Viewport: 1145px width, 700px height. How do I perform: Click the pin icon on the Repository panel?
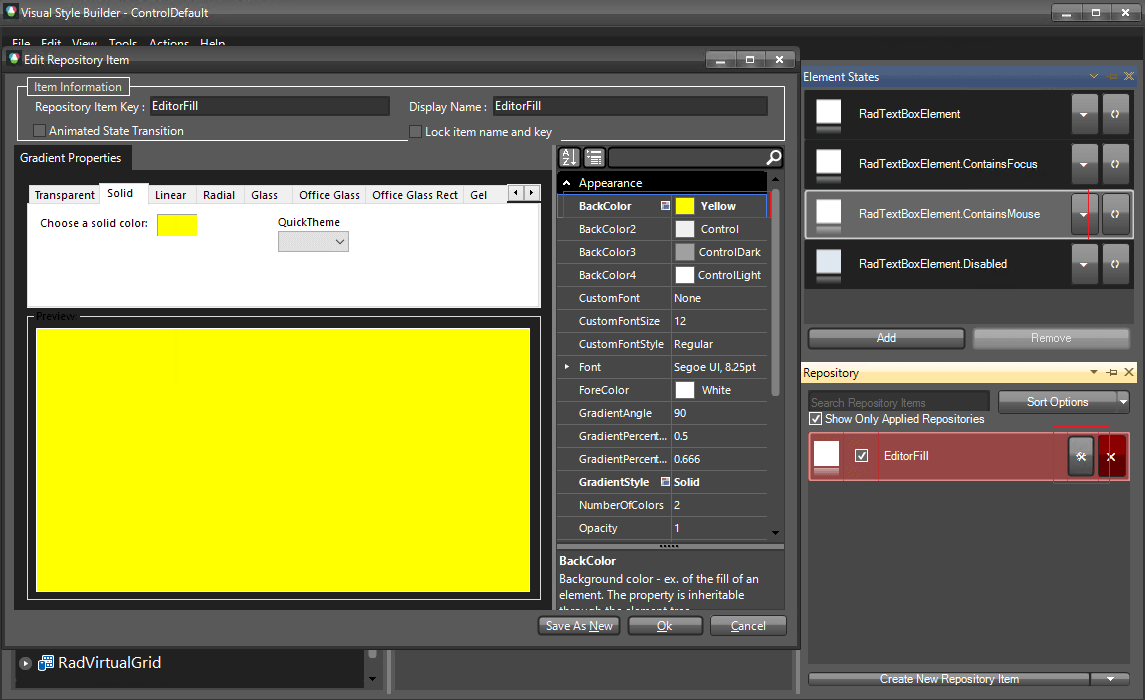[1112, 372]
